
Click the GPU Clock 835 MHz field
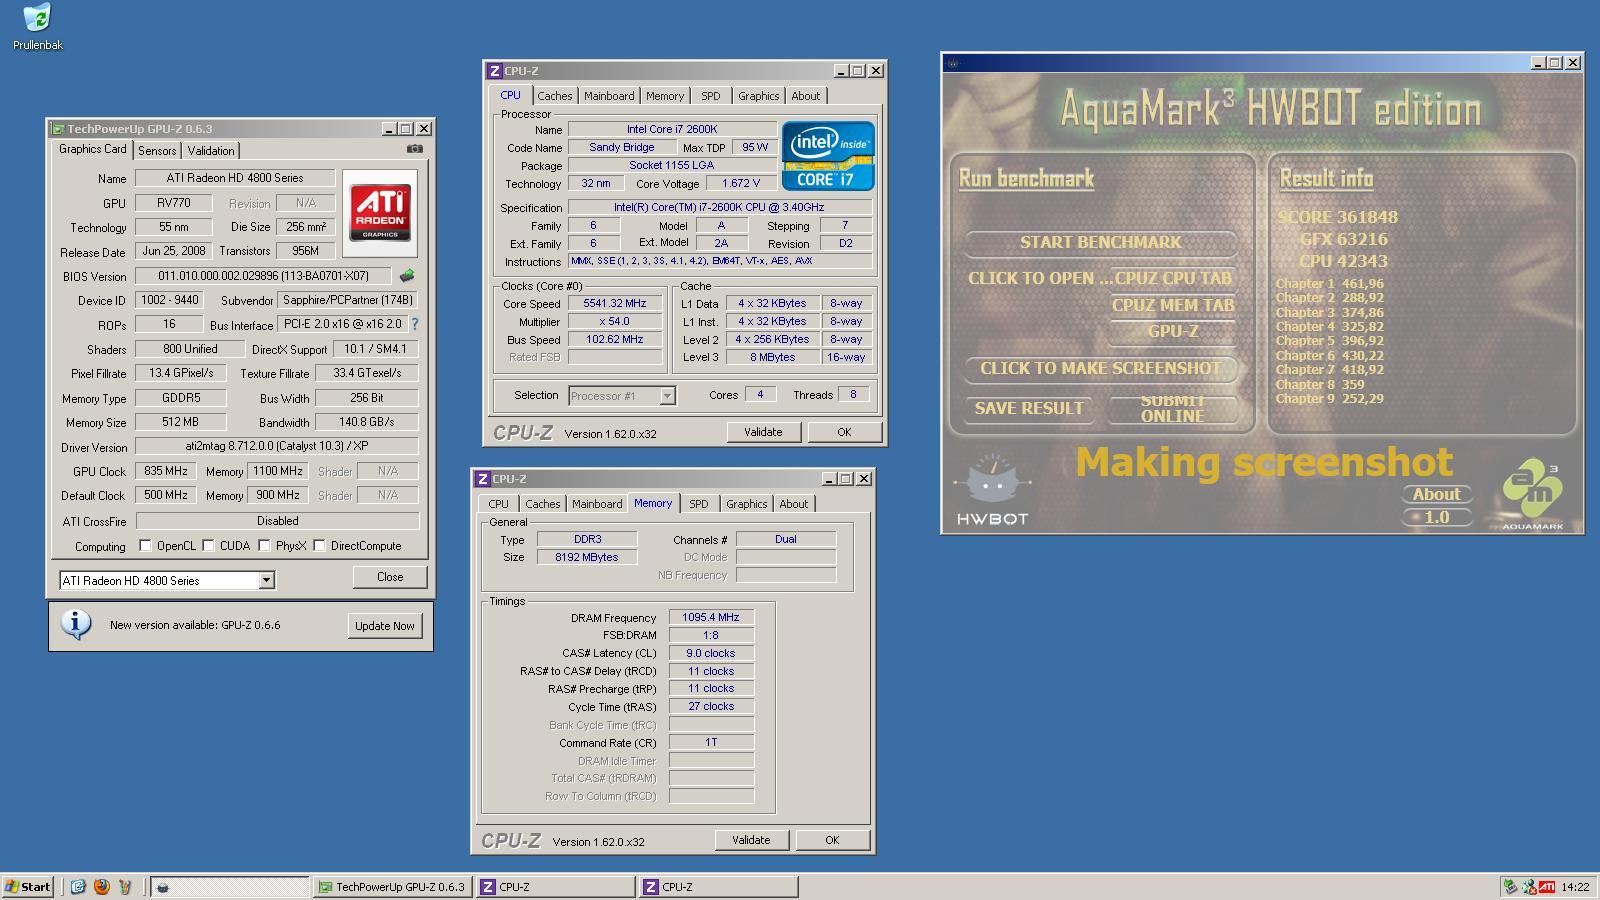pyautogui.click(x=166, y=471)
